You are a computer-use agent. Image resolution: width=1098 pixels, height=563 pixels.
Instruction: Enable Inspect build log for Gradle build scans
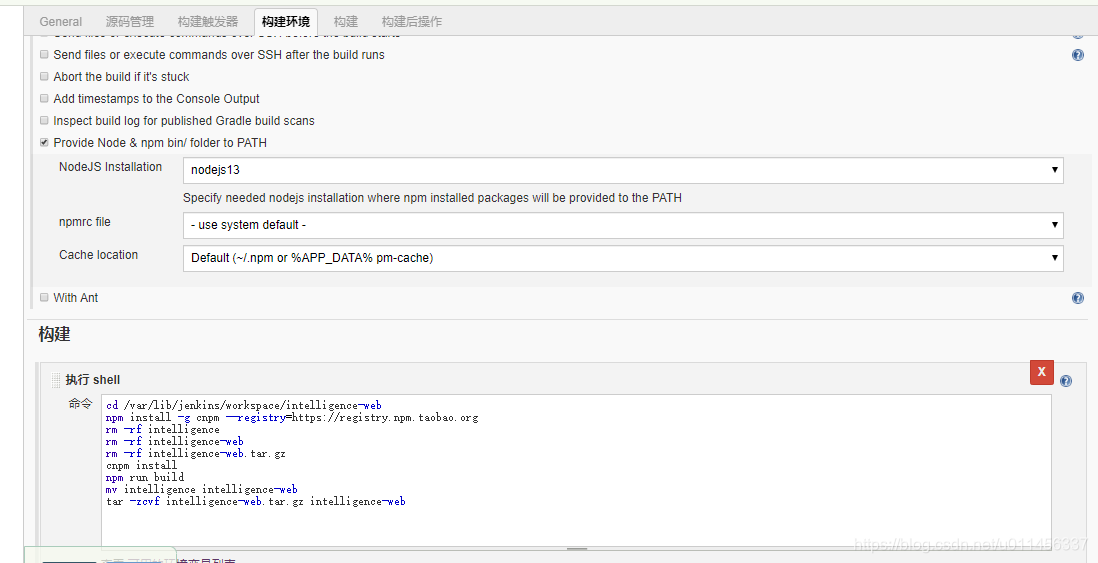coord(44,120)
